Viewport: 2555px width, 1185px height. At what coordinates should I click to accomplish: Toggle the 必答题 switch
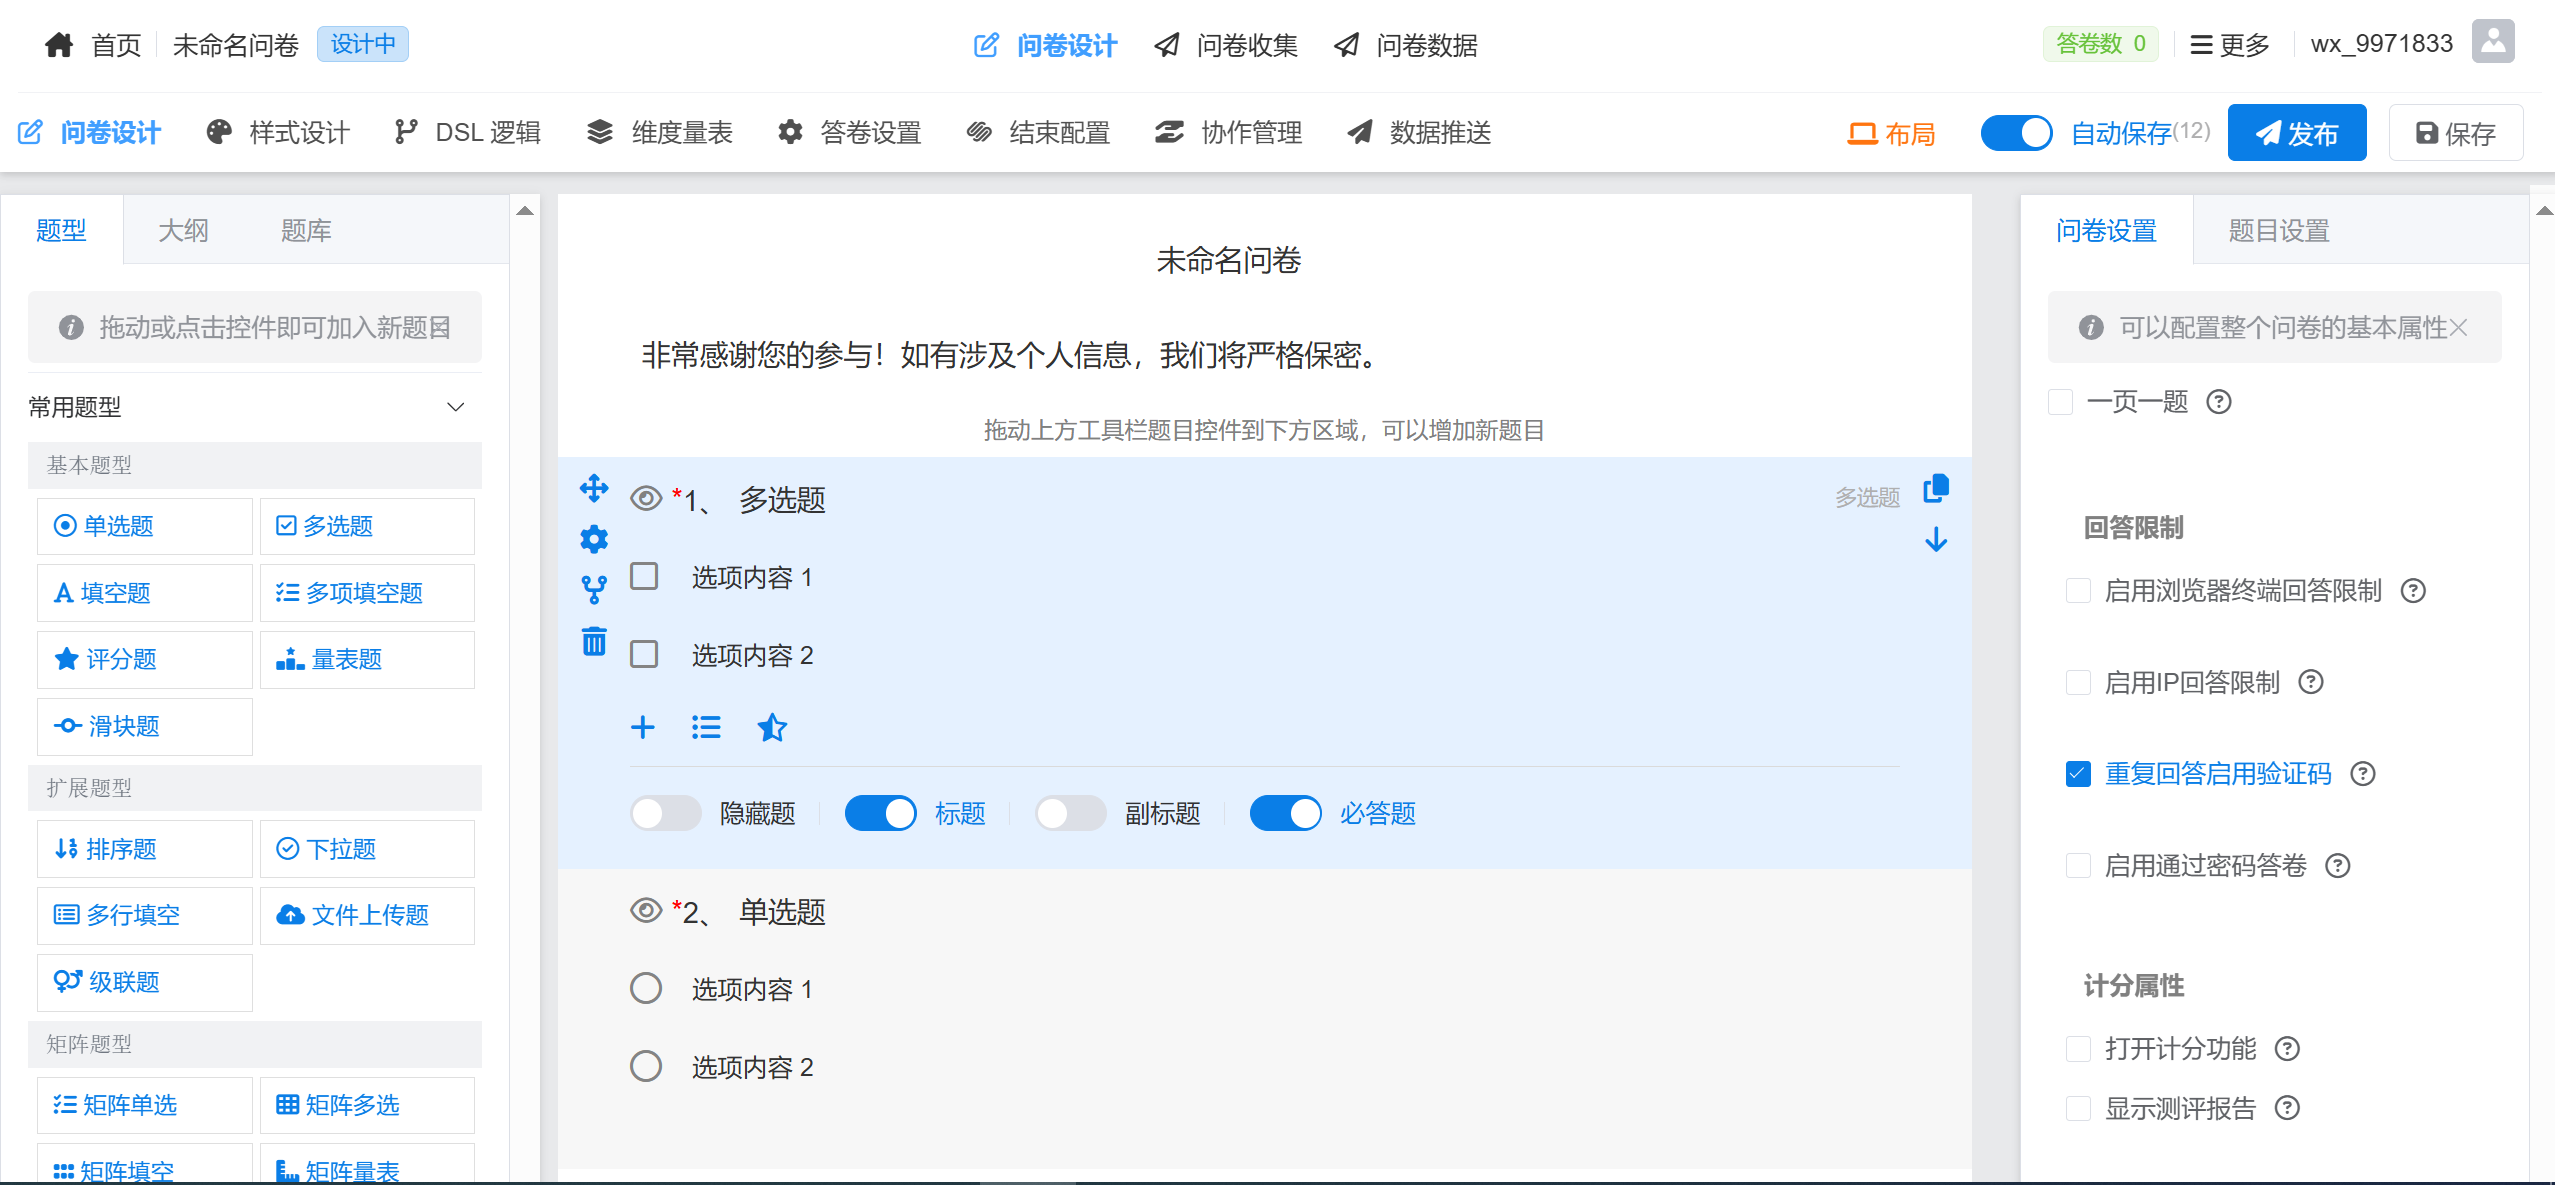pyautogui.click(x=1286, y=813)
